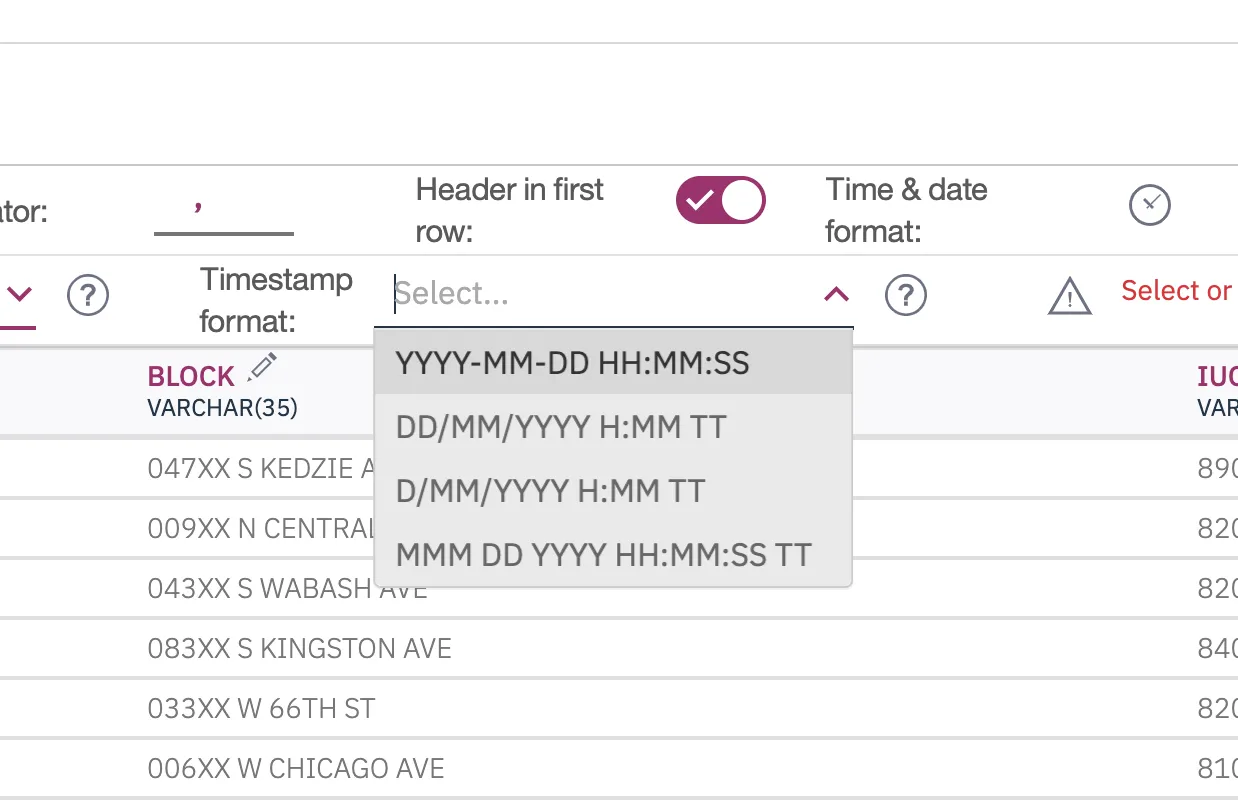Image resolution: width=1238 pixels, height=804 pixels.
Task: Click the Timestamp format Select input field
Action: click(600, 294)
